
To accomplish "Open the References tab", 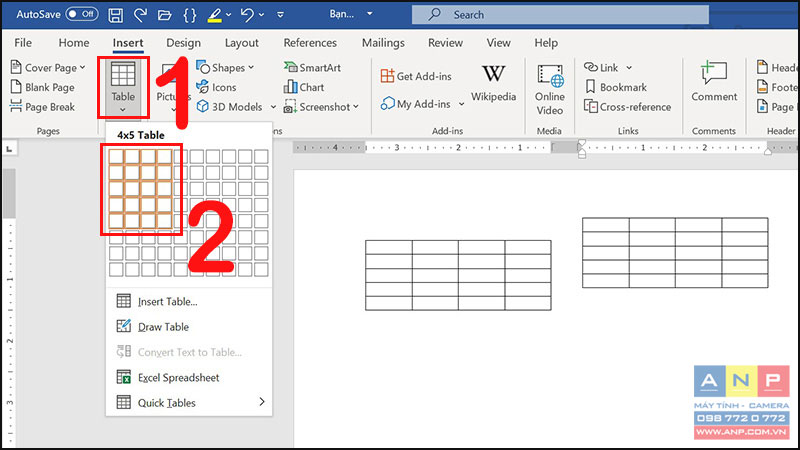I will click(310, 43).
